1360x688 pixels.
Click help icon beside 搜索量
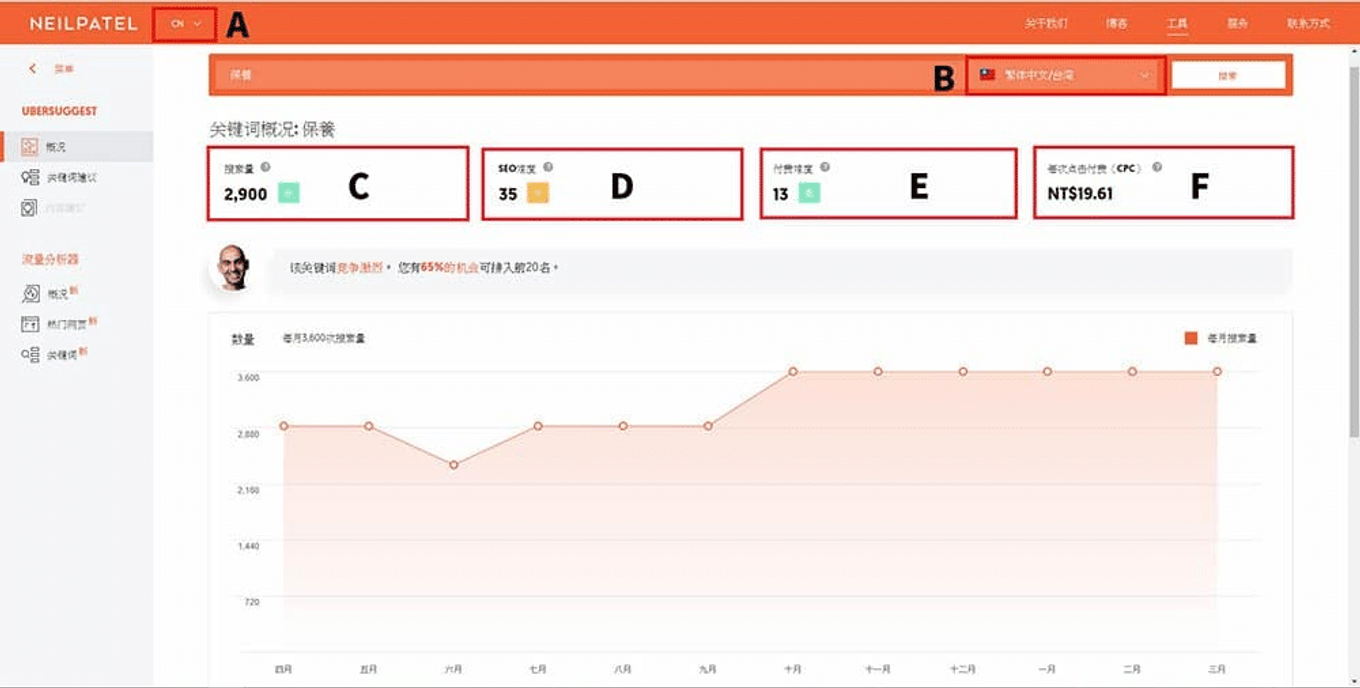(x=265, y=168)
